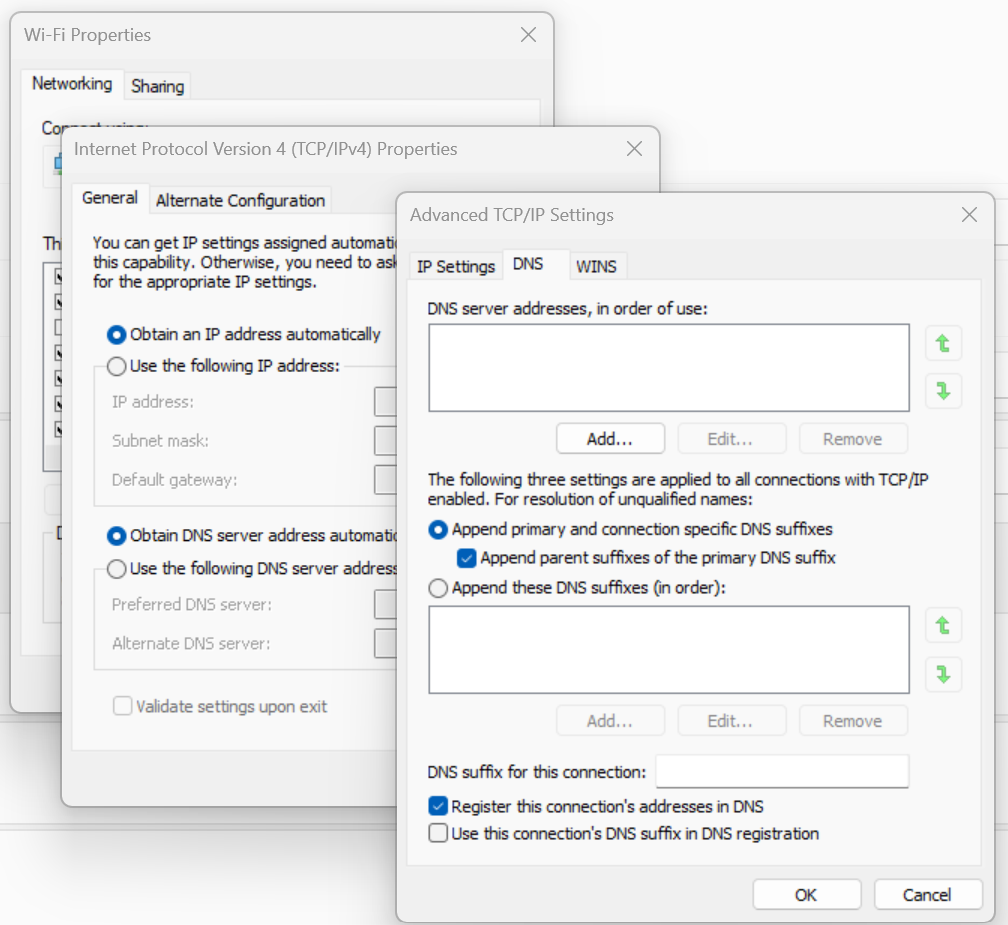Move DNS server down in priority order
The width and height of the screenshot is (1008, 925).
(943, 391)
